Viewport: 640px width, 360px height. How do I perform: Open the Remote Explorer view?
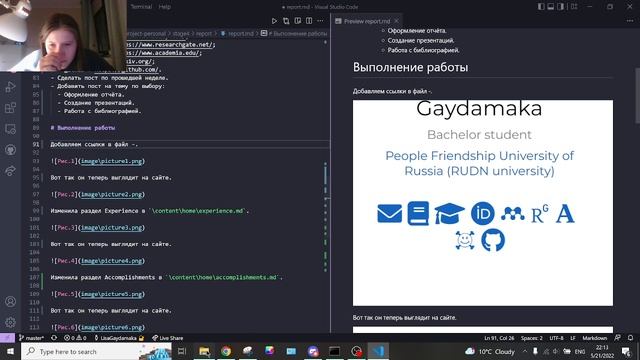tap(10, 129)
